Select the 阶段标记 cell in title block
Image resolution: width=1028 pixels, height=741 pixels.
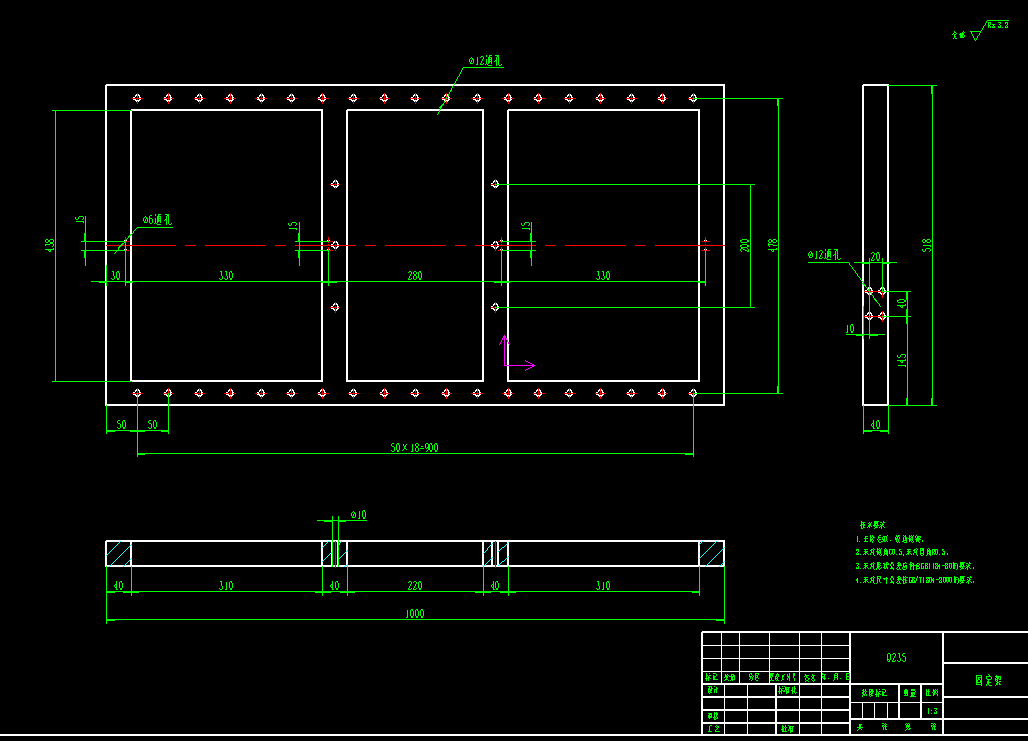click(x=874, y=692)
